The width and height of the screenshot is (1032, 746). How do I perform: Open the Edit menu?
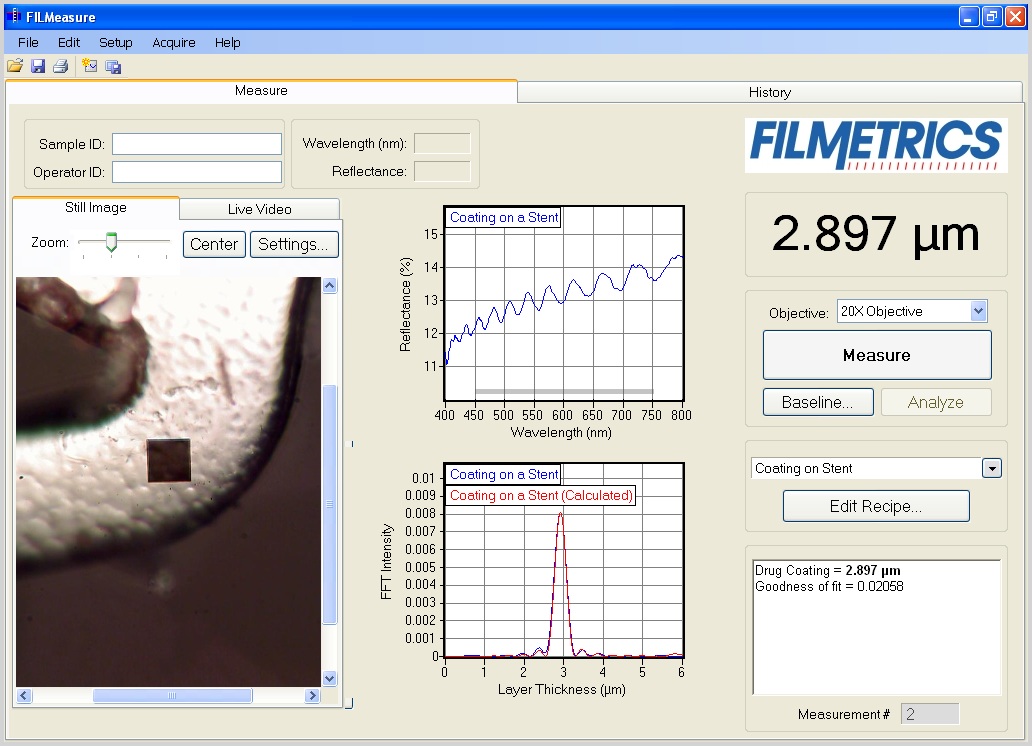tap(69, 43)
